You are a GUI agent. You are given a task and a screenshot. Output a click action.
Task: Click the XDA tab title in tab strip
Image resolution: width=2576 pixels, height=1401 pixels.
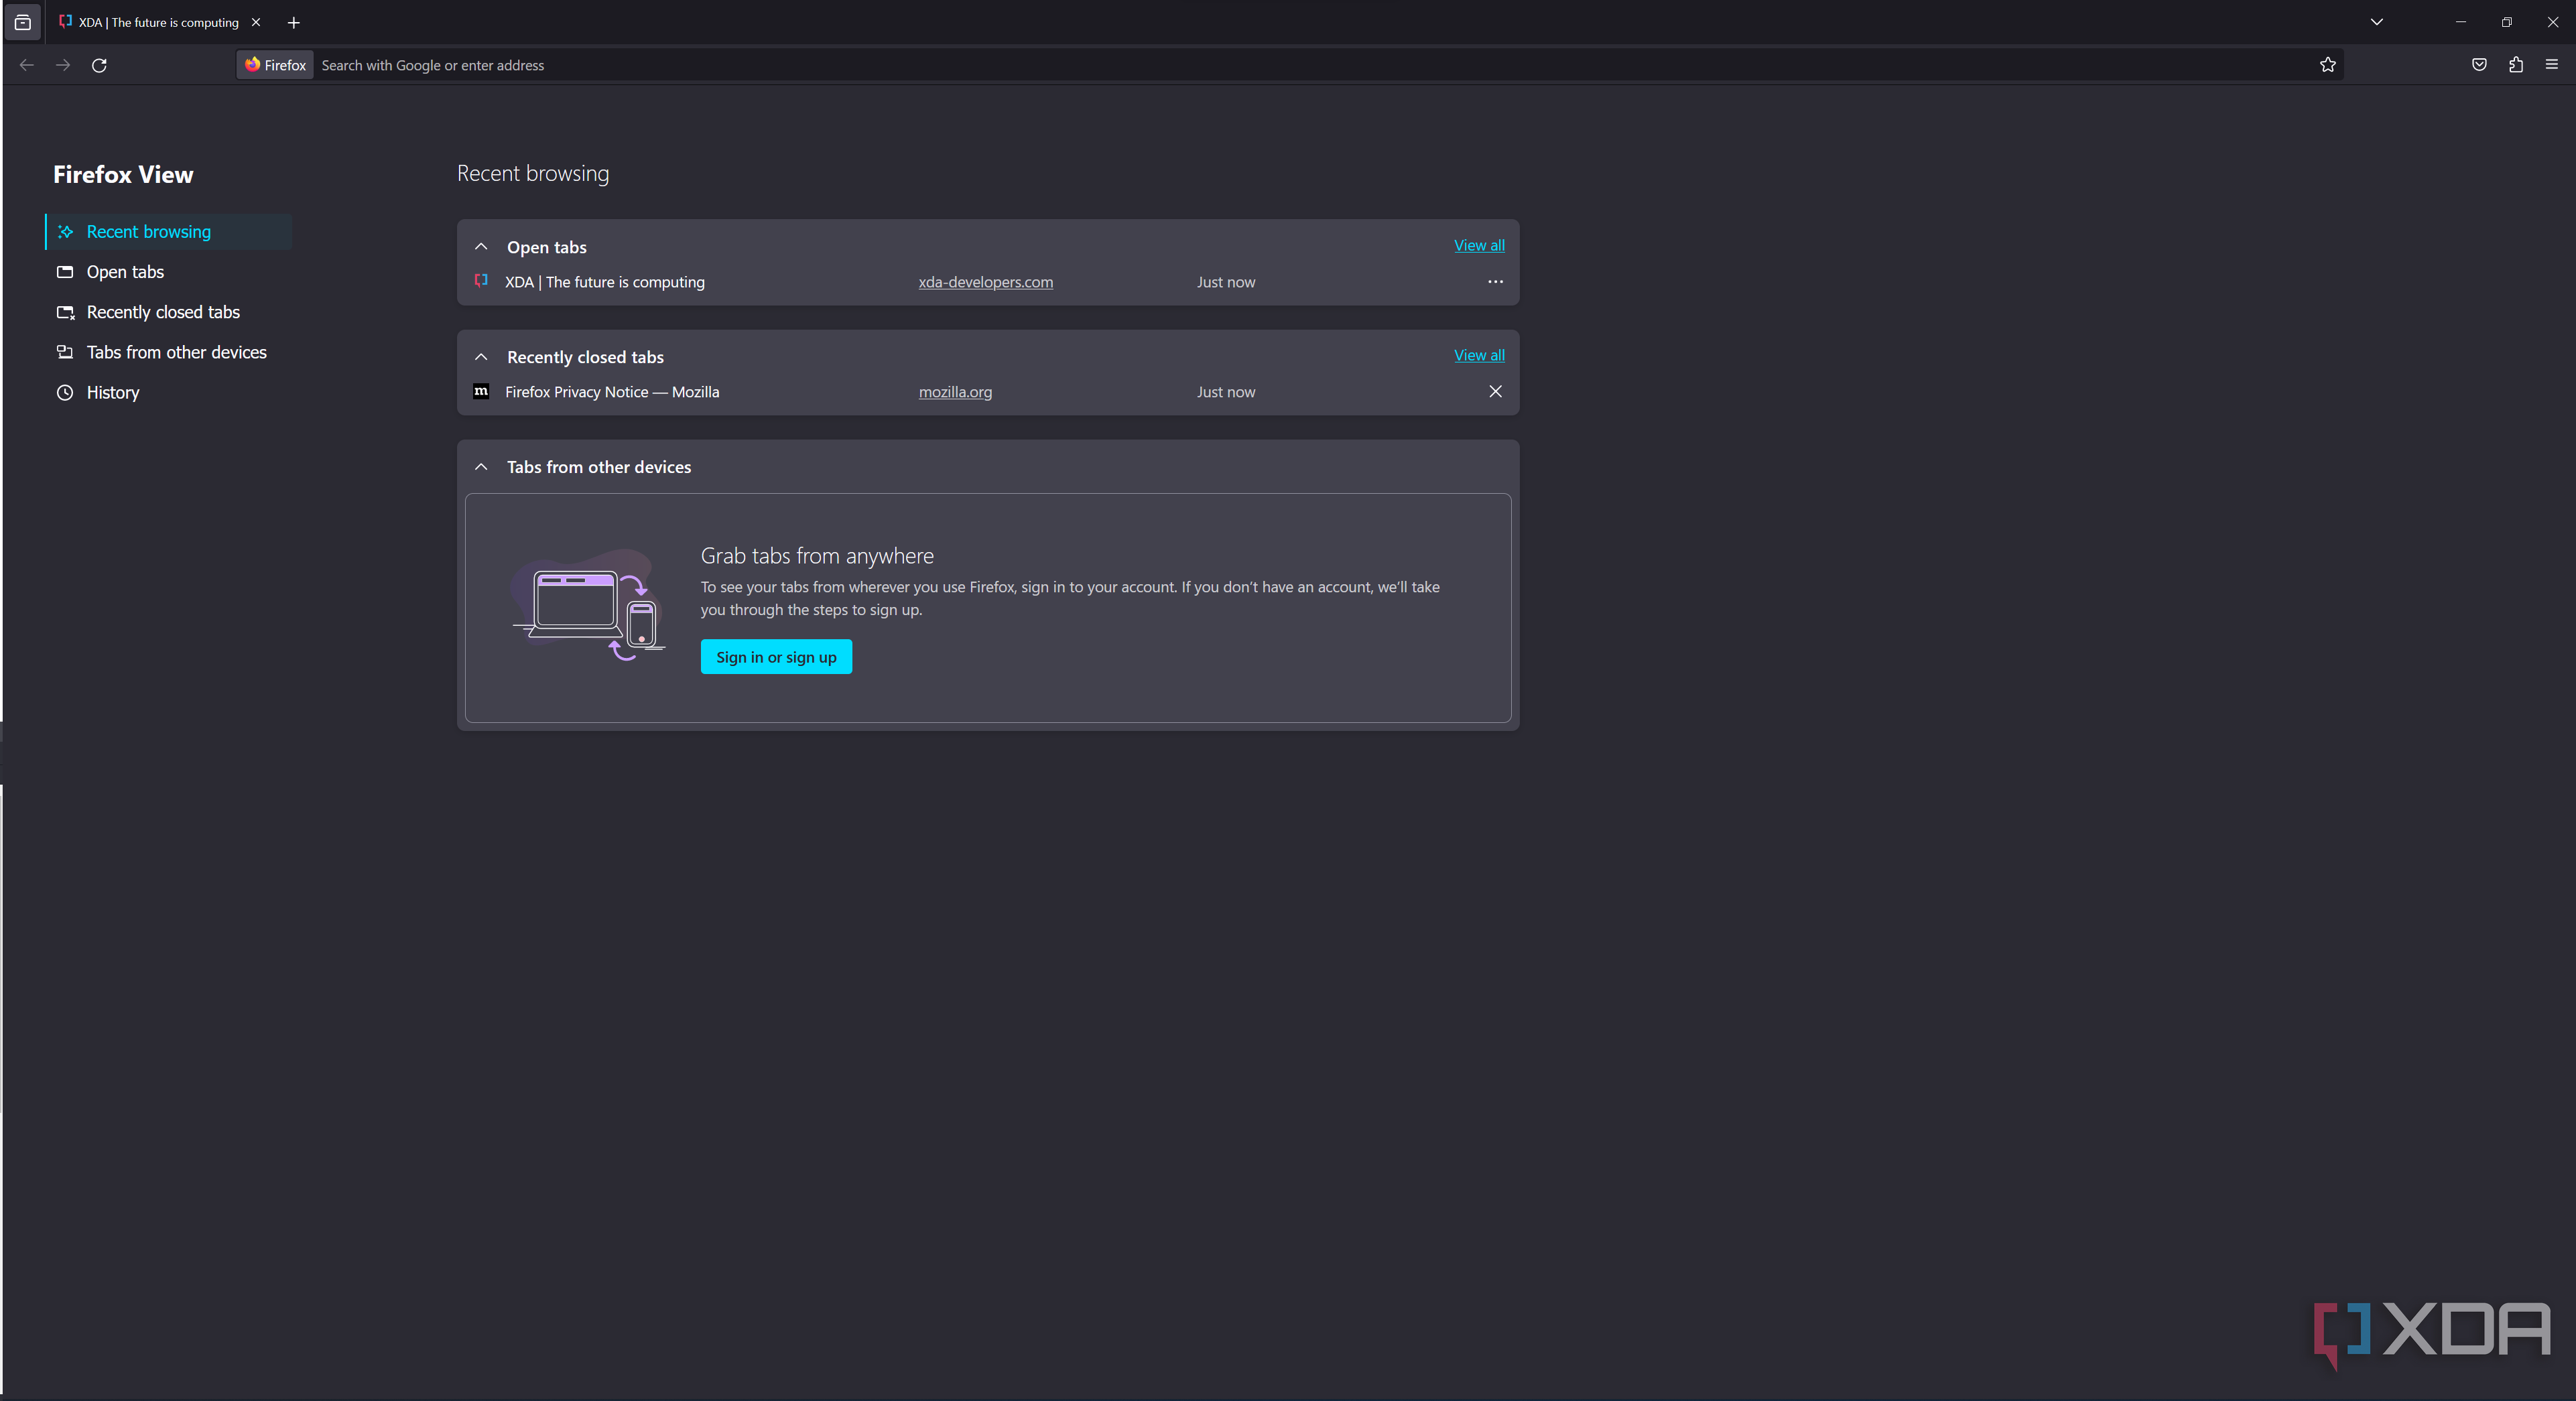click(159, 22)
